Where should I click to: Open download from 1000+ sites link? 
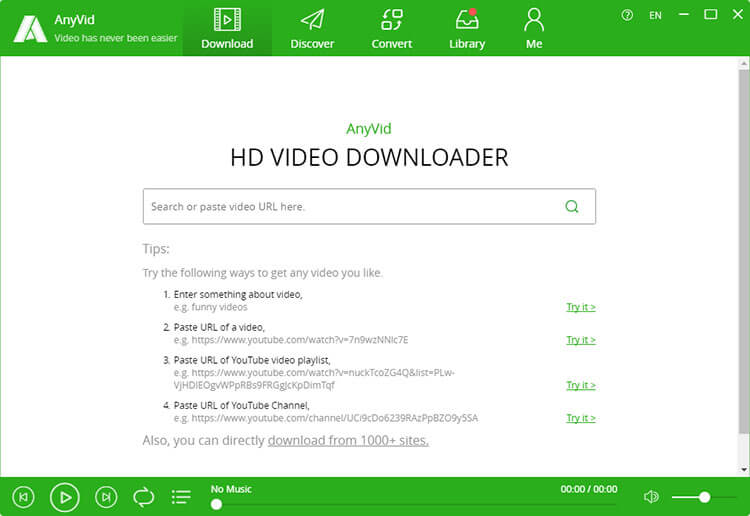click(348, 440)
